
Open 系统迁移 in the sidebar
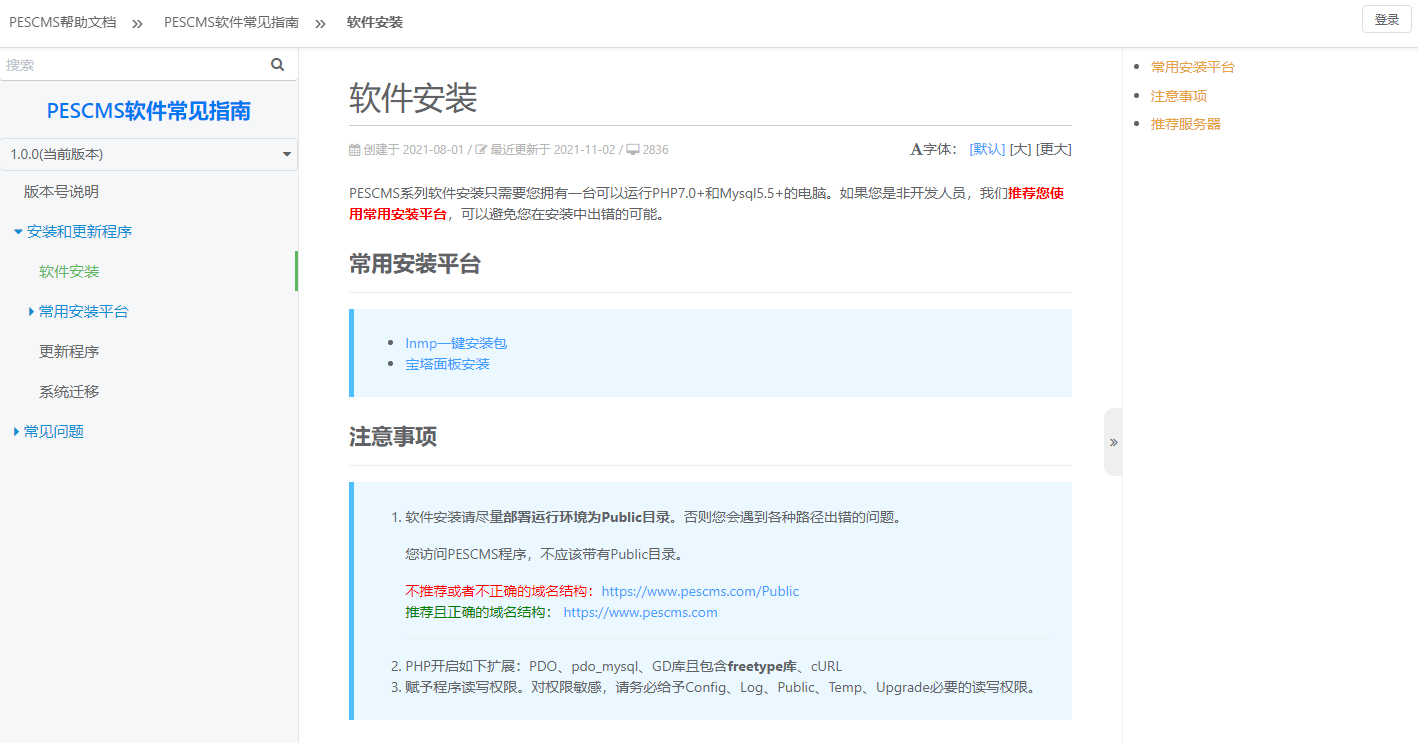[69, 392]
